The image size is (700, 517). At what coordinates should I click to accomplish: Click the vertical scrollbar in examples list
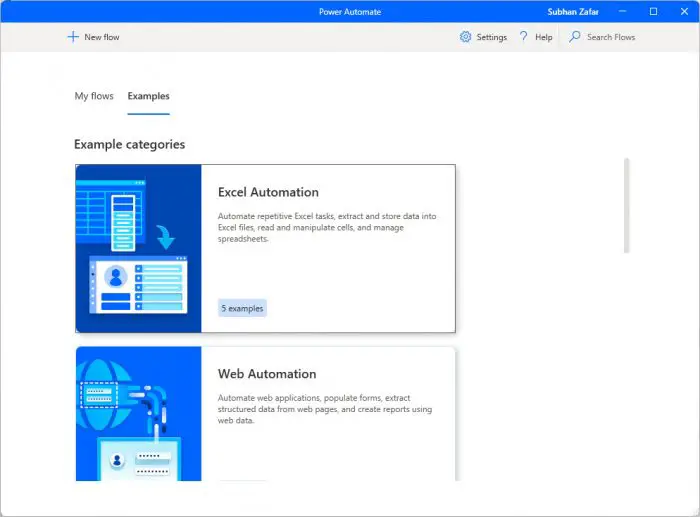coord(626,205)
